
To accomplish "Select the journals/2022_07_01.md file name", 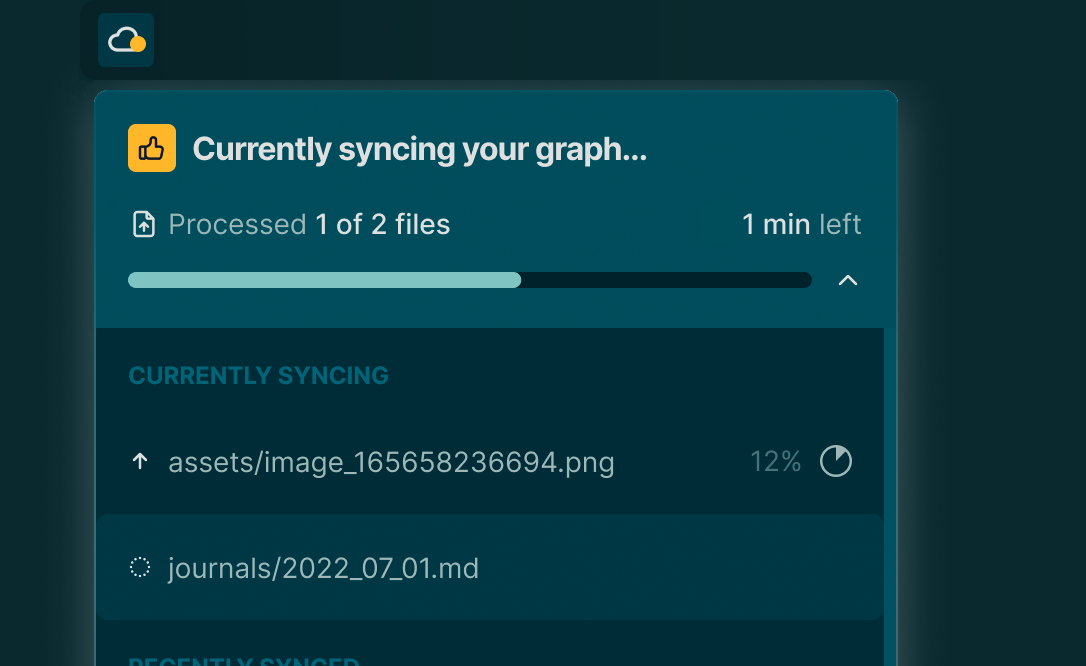I will [323, 569].
